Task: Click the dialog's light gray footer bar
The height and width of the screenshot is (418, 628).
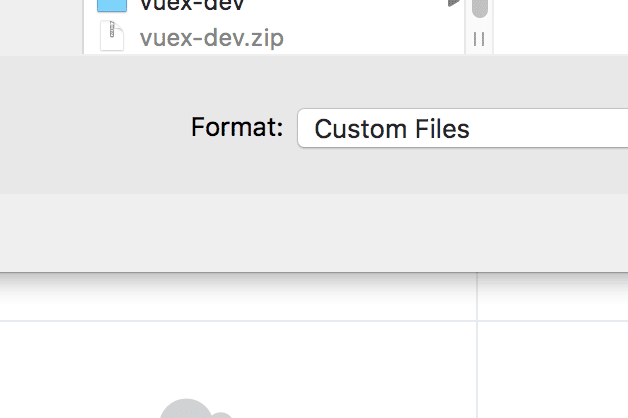Action: 300,232
